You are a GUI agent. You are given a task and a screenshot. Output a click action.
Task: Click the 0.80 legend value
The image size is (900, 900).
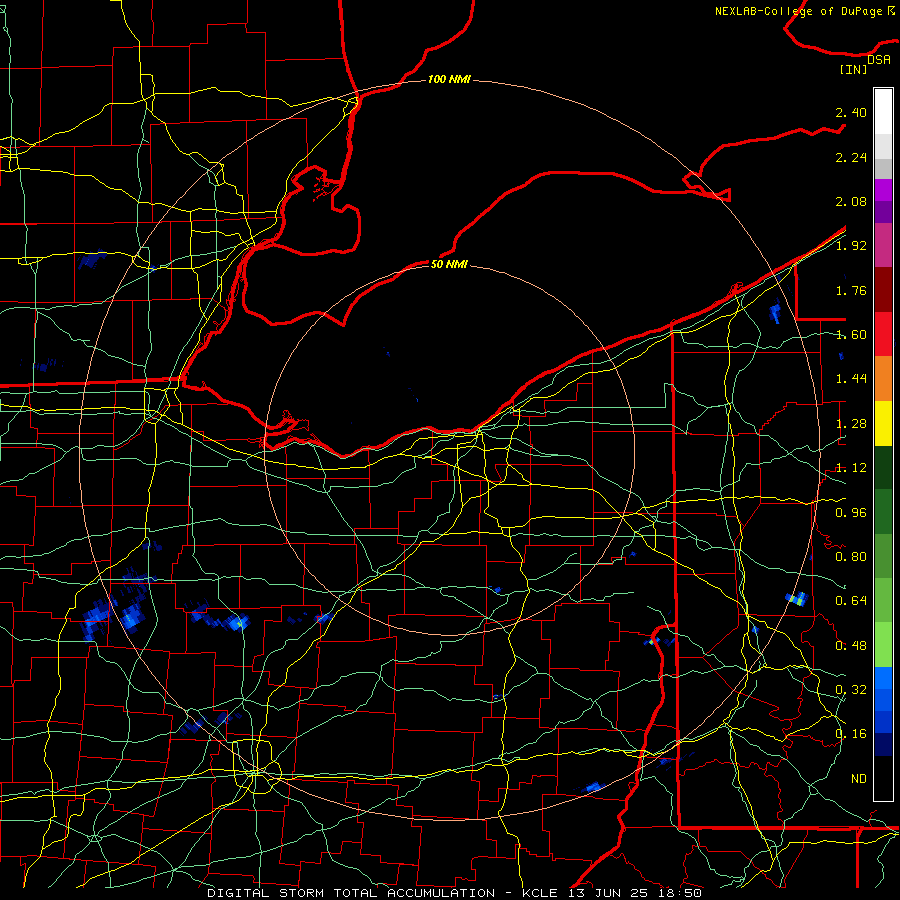851,557
